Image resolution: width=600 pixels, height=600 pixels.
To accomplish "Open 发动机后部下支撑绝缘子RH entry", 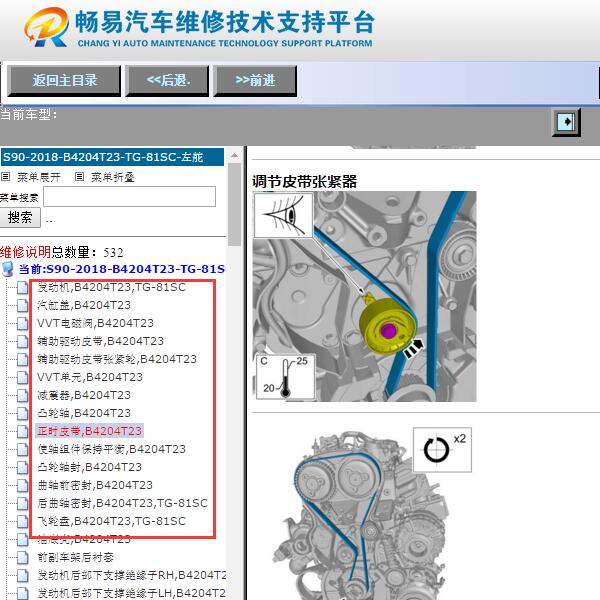I will click(x=132, y=575).
